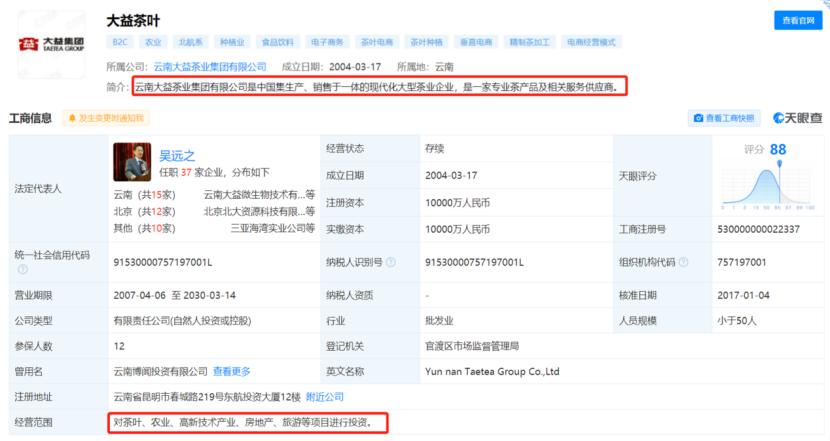Click the operating status value 存续

(435, 149)
